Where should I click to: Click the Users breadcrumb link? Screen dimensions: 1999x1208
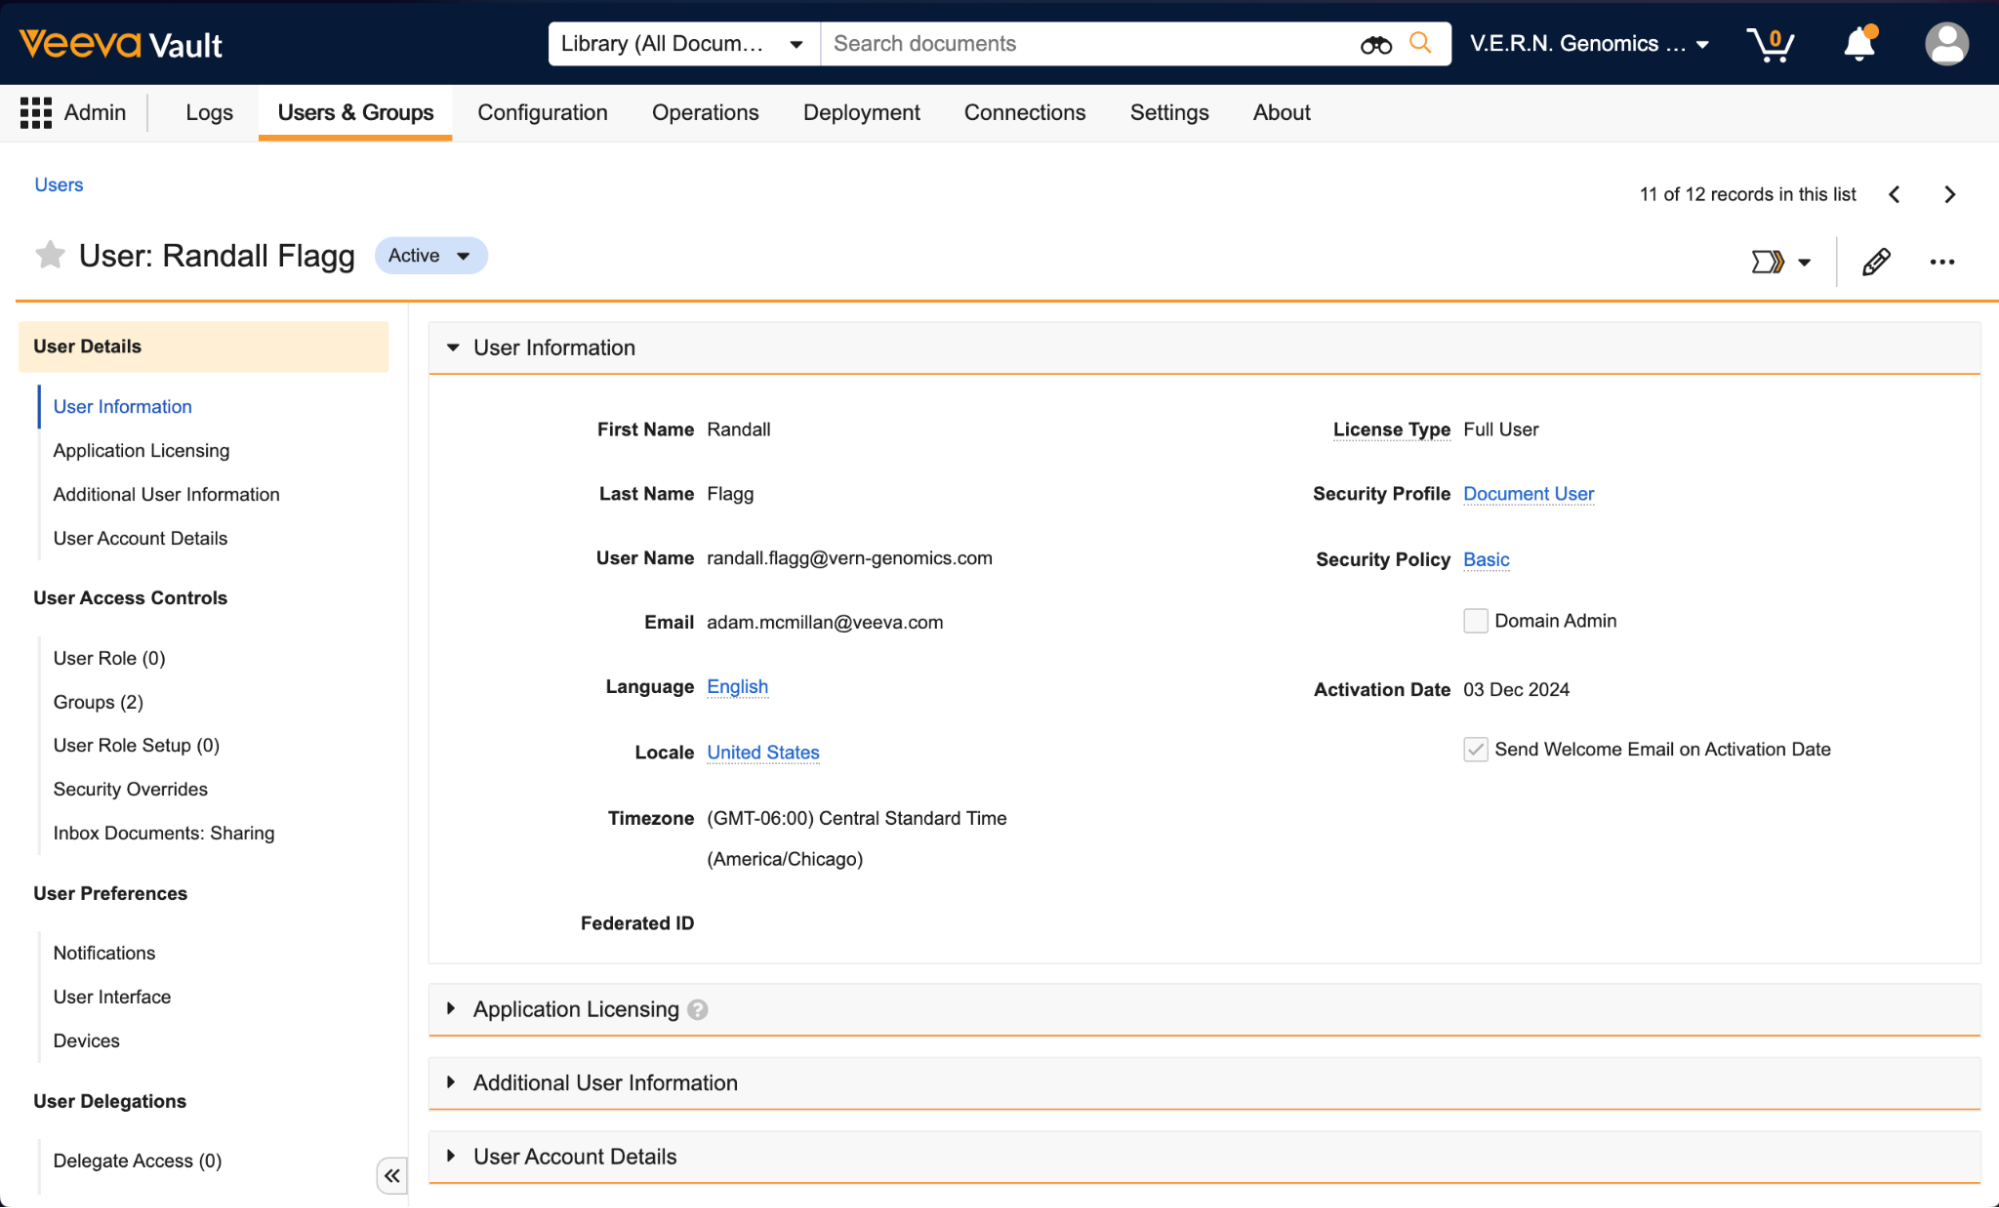pos(59,185)
